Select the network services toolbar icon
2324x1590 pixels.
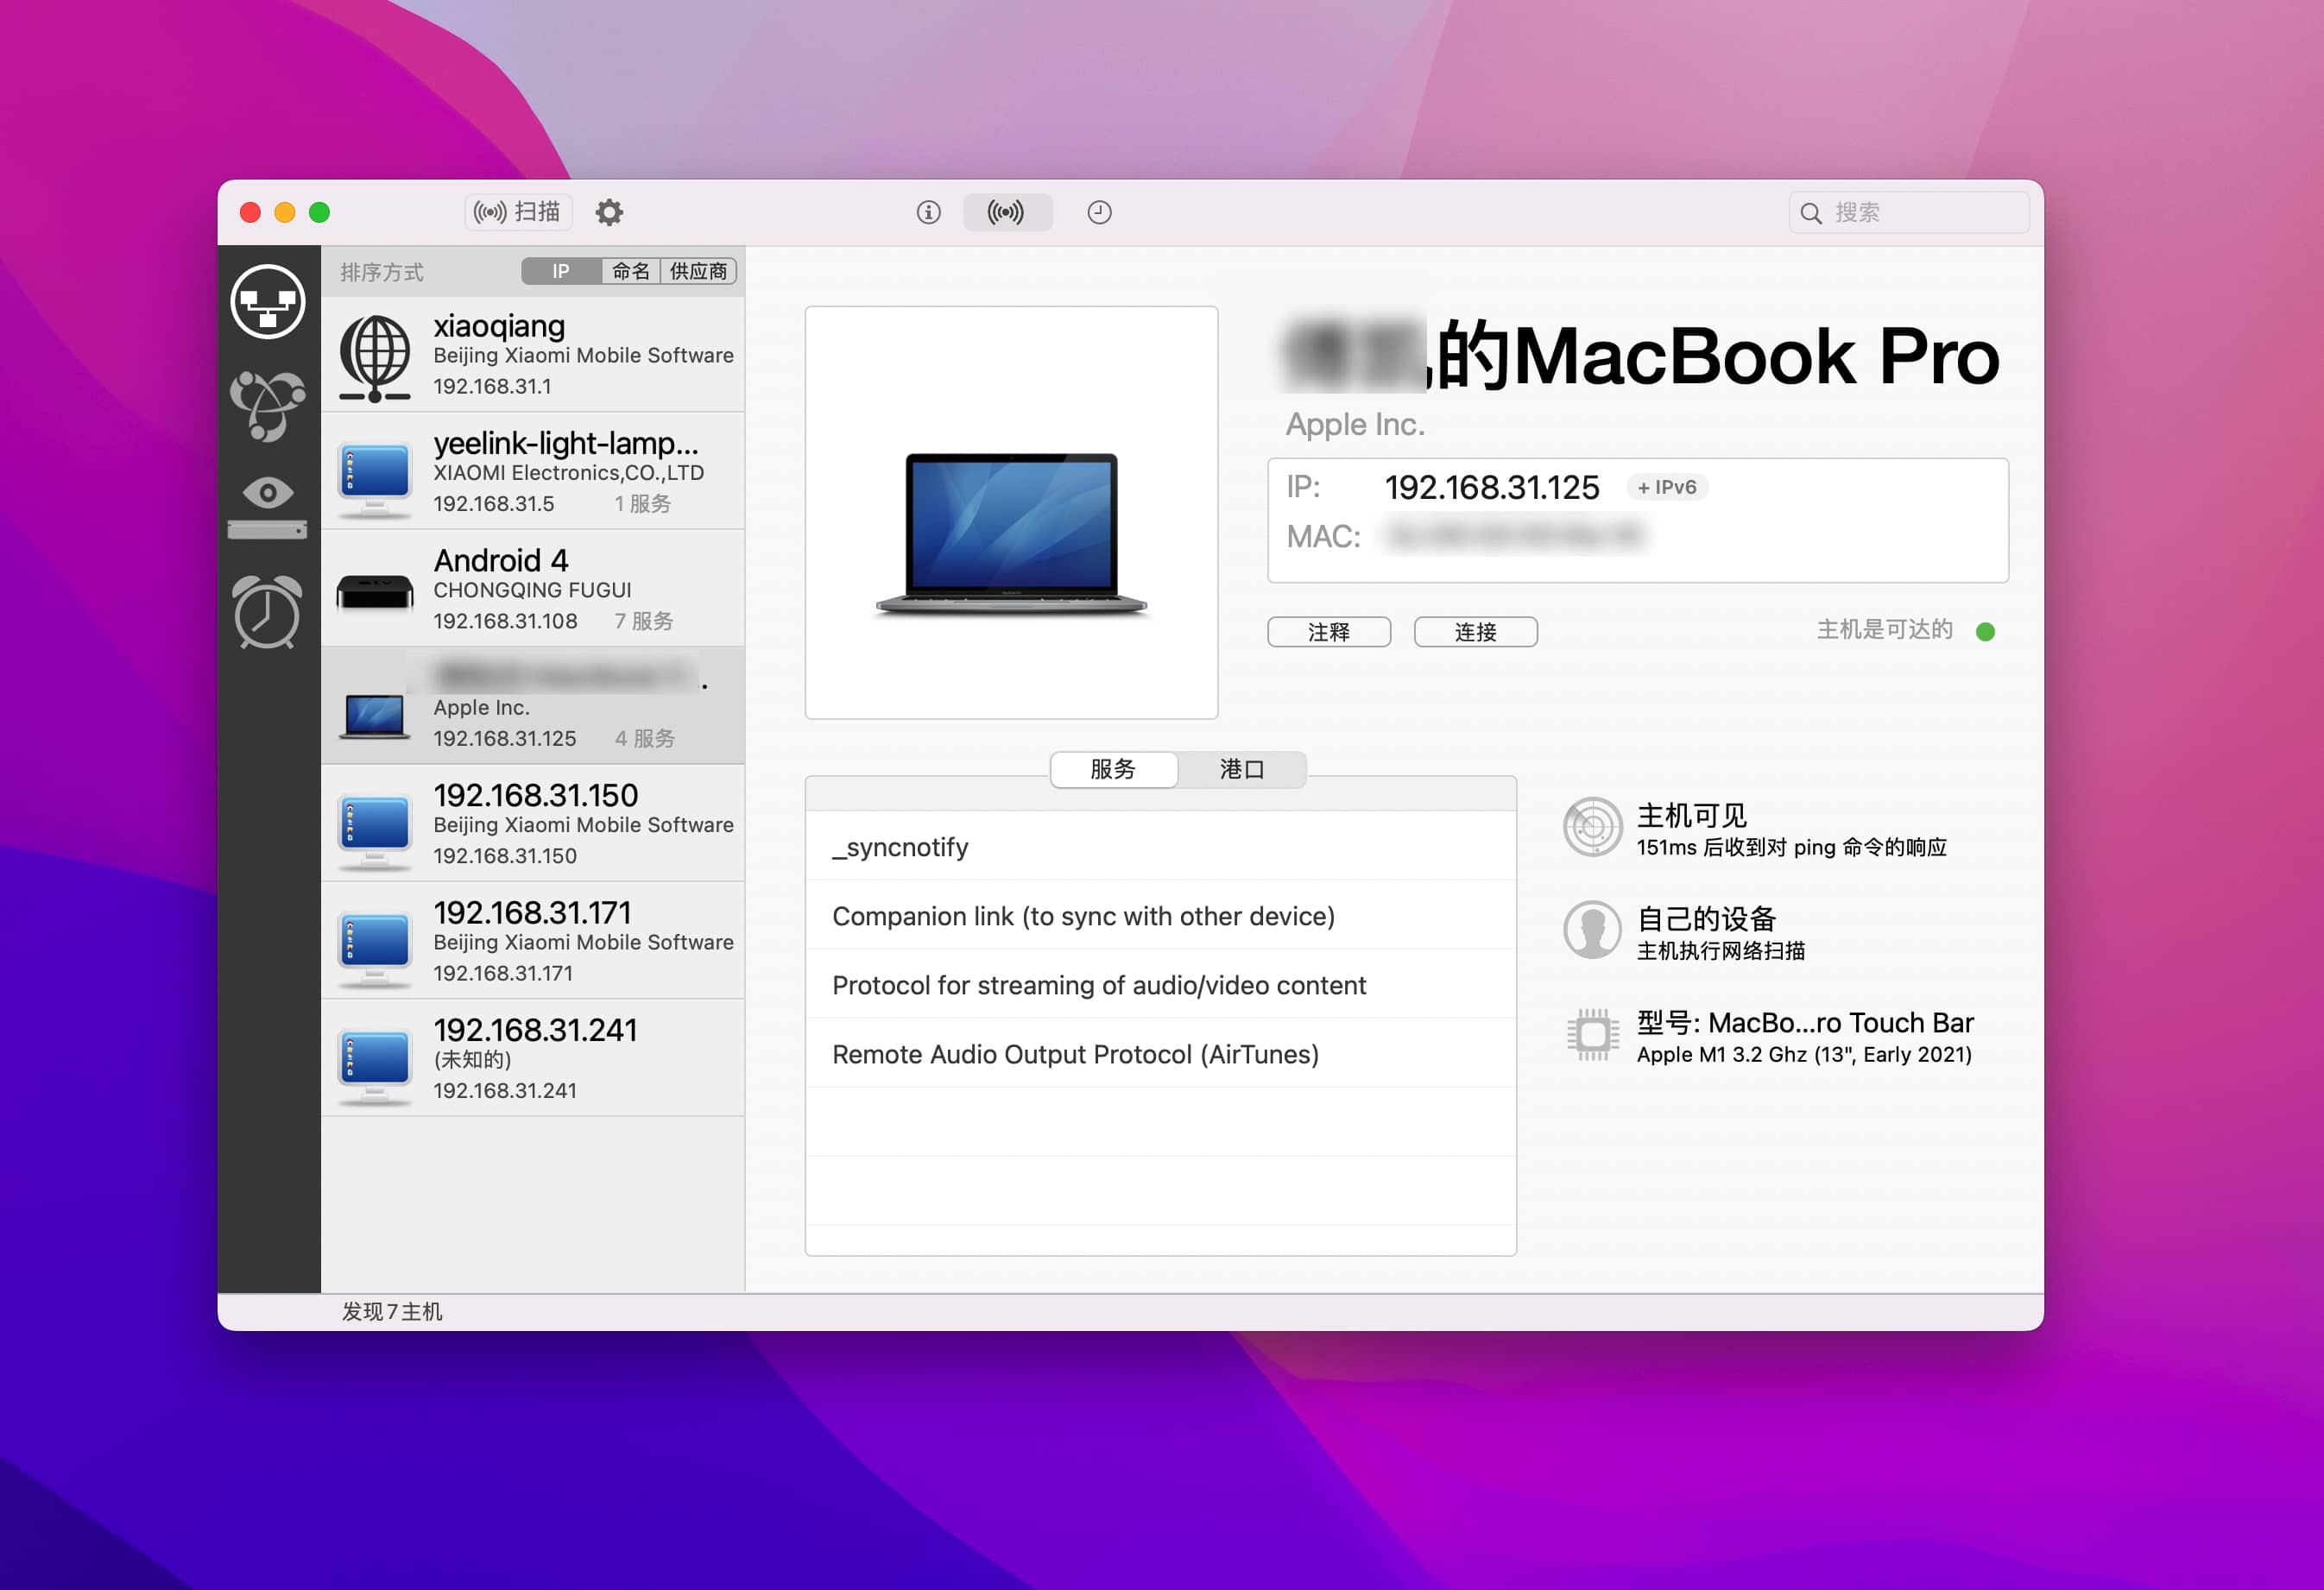point(1006,212)
